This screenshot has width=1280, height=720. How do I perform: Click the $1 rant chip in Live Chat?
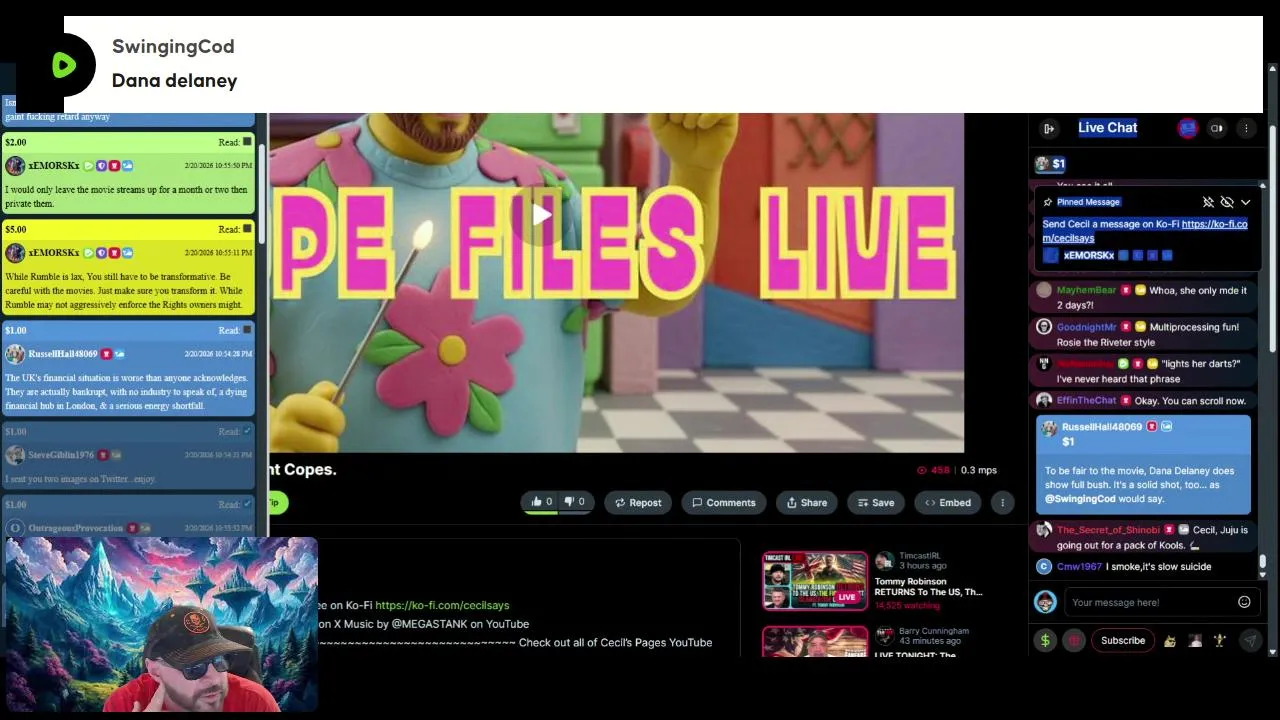[x=1050, y=164]
